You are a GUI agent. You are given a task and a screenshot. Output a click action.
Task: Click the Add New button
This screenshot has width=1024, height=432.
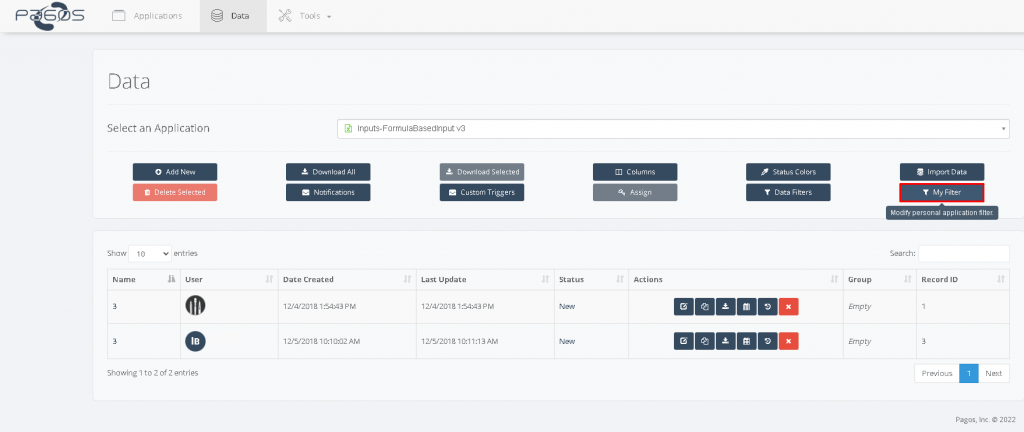point(175,172)
